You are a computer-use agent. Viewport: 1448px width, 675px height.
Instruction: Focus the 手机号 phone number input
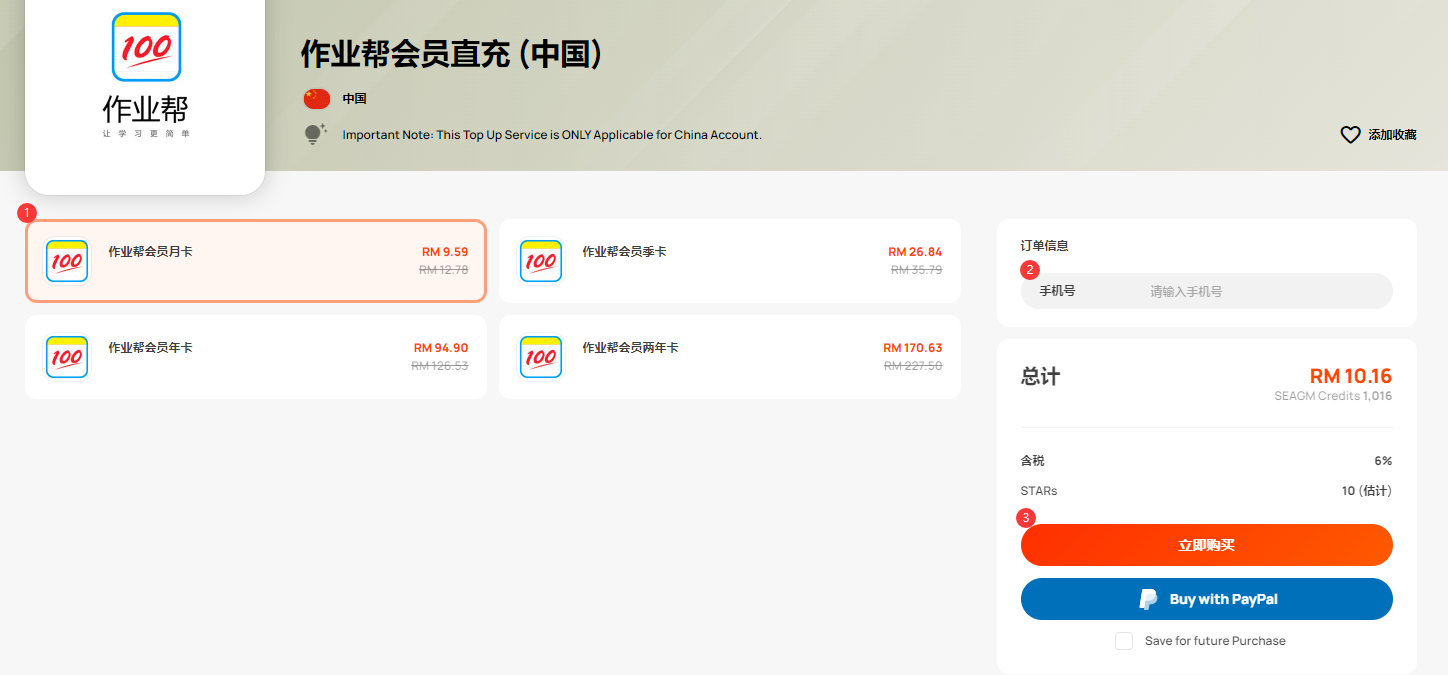1207,291
